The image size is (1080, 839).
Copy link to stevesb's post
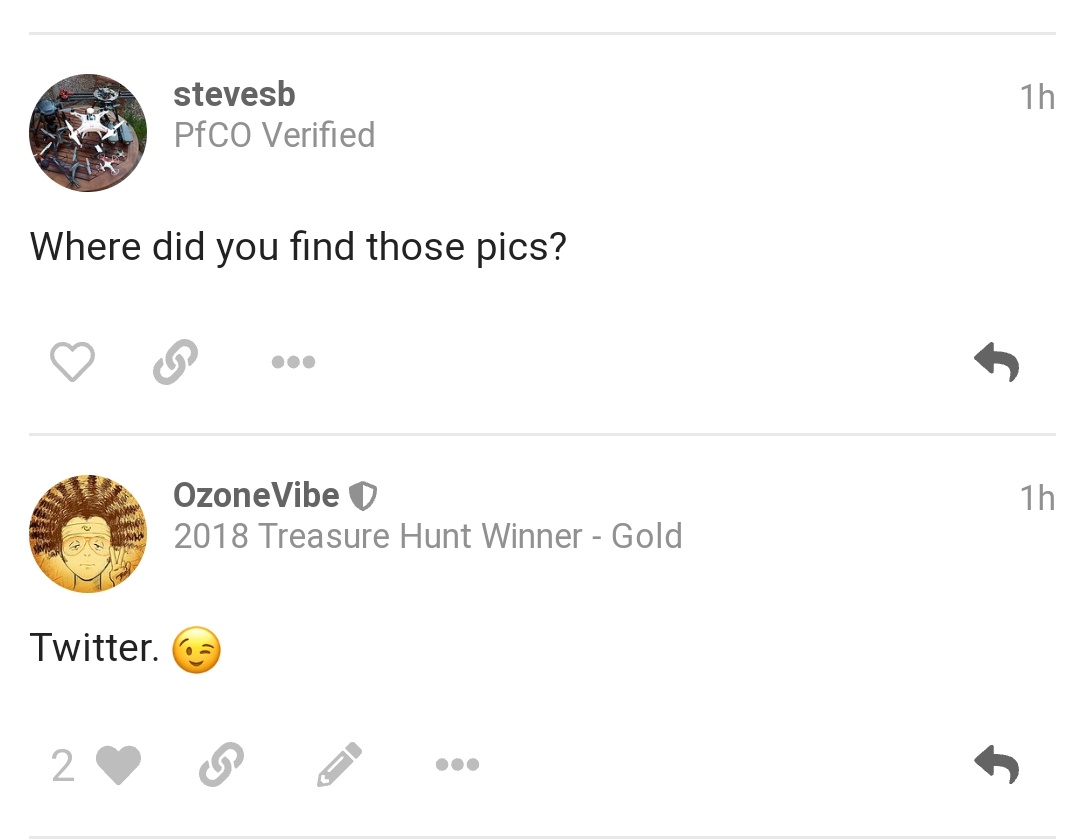[176, 362]
